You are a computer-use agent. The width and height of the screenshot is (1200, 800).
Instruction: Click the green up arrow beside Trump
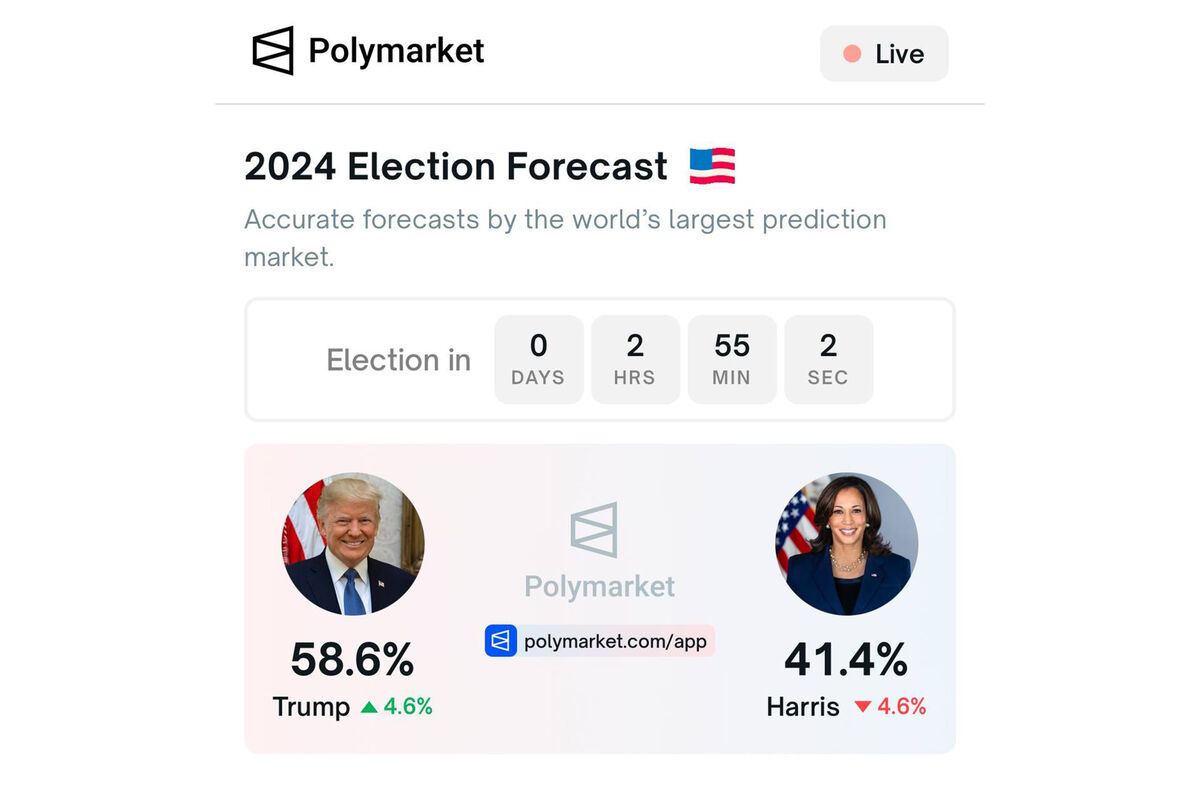[369, 707]
